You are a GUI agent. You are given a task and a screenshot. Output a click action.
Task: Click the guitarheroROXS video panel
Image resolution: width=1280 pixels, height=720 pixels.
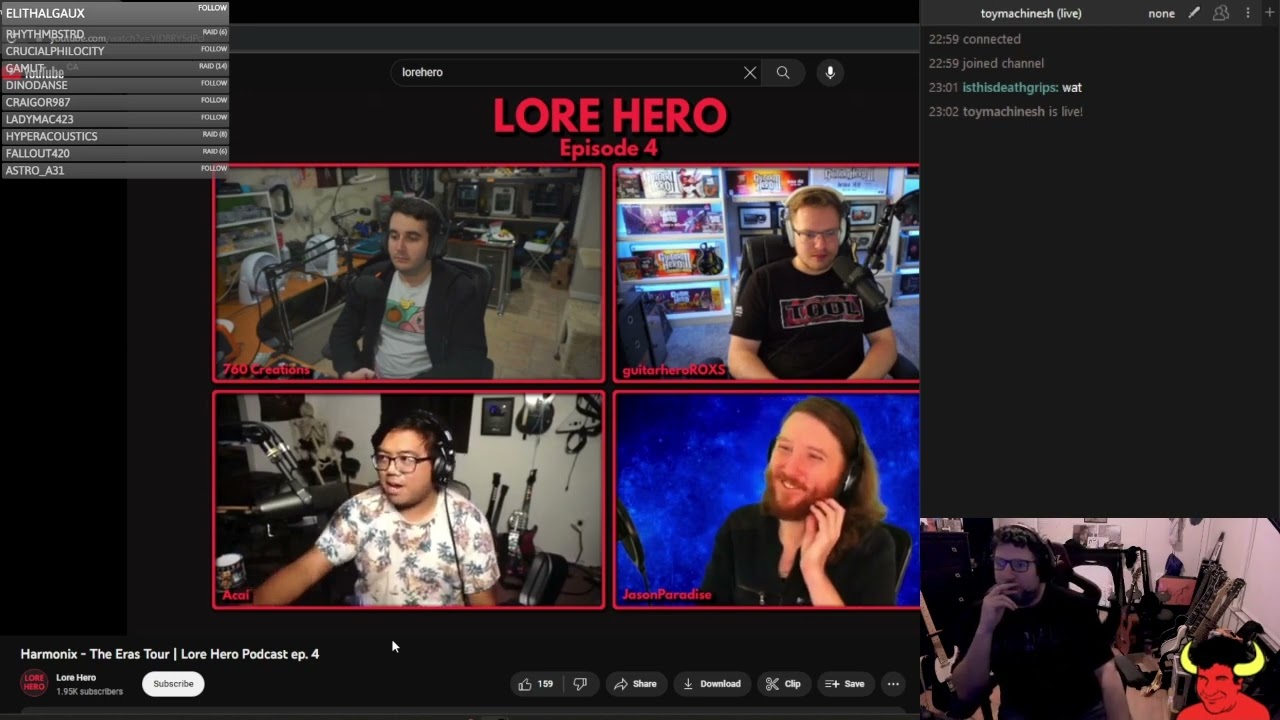point(767,273)
